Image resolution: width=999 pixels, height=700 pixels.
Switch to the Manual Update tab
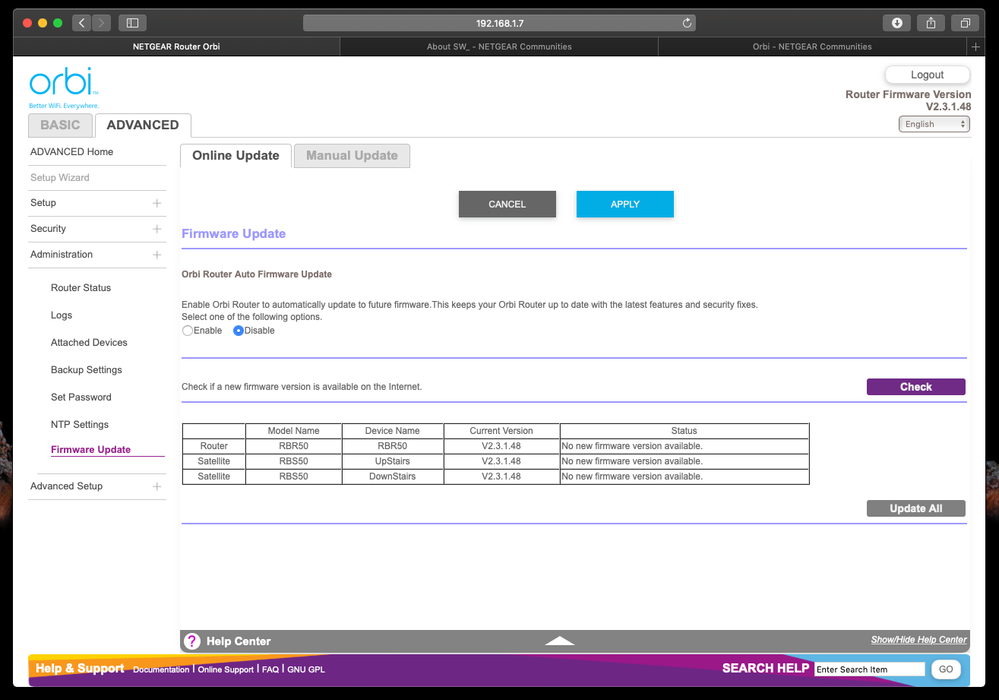click(x=351, y=156)
